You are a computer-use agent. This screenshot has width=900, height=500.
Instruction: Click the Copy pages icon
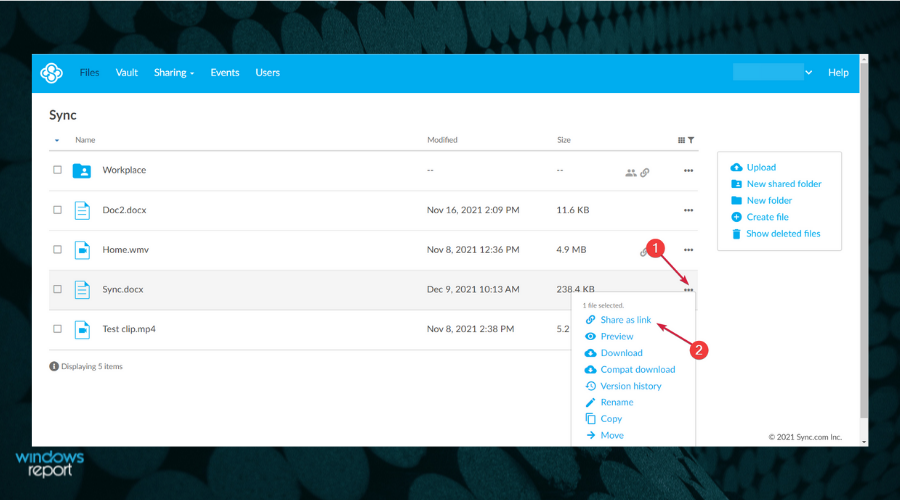[590, 418]
